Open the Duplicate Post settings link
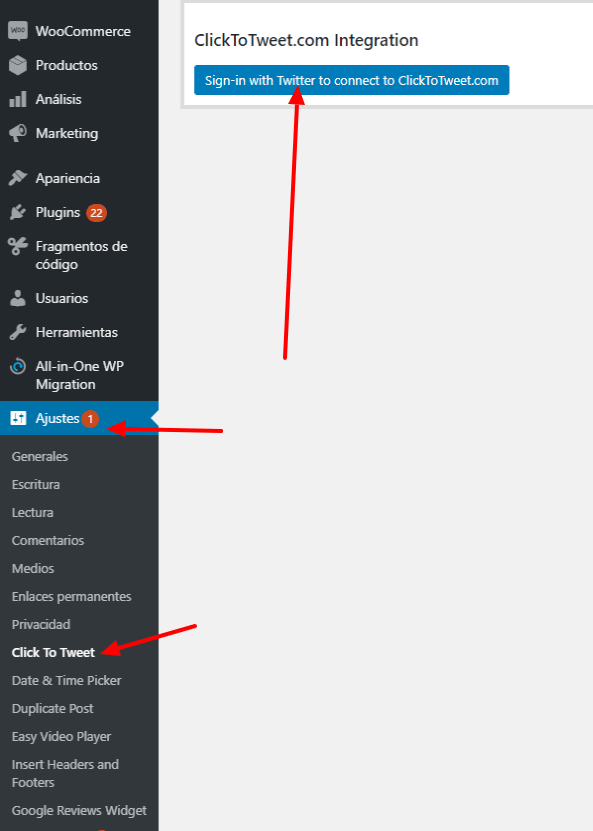 click(52, 709)
